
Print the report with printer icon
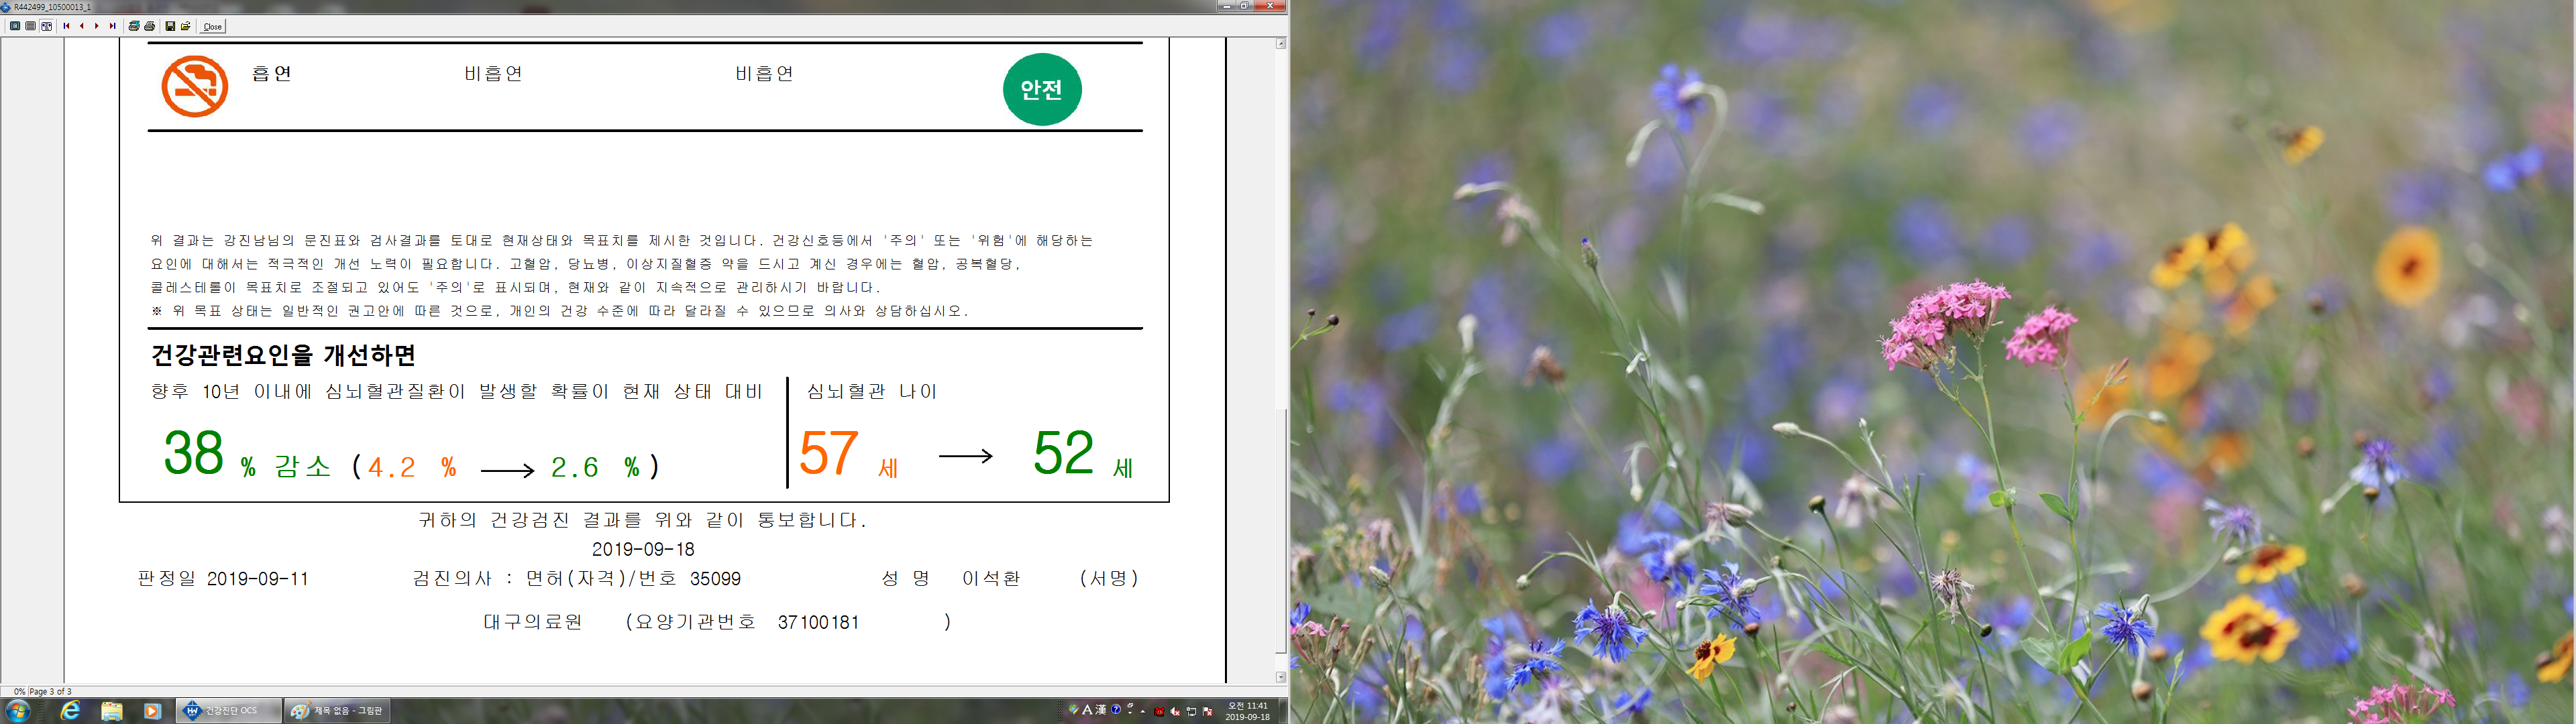(150, 26)
